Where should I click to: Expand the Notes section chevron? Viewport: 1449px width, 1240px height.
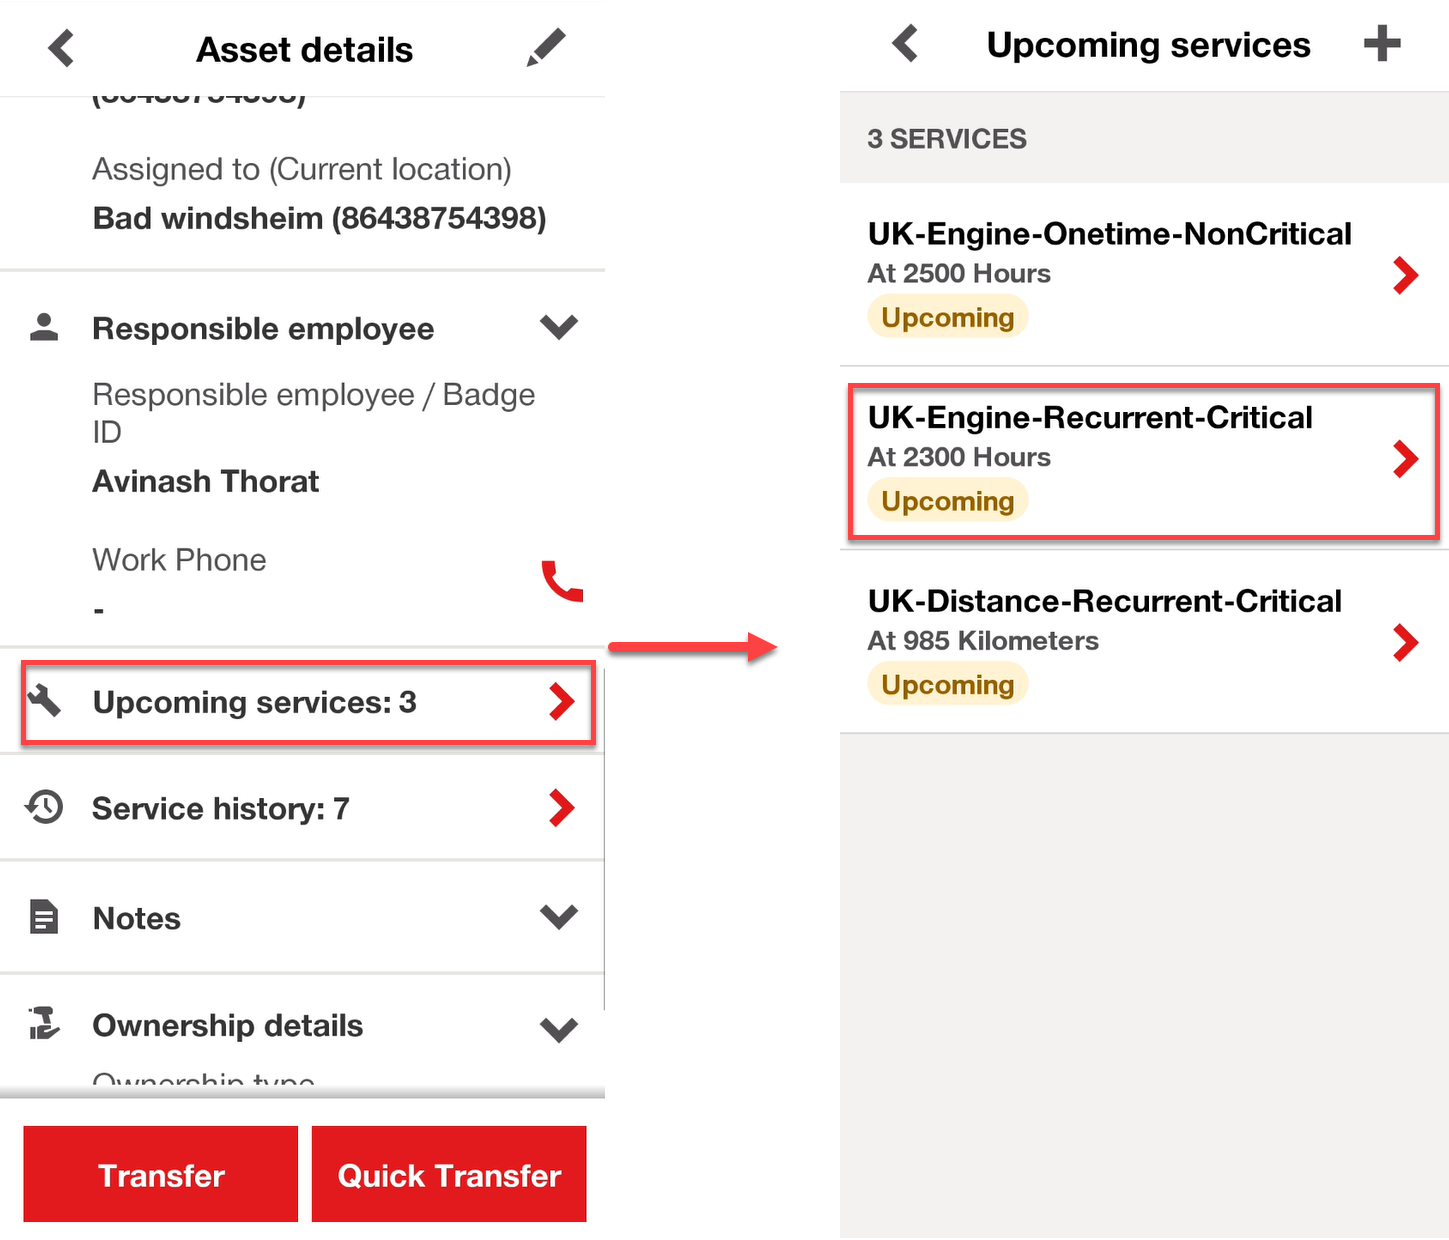click(x=559, y=917)
